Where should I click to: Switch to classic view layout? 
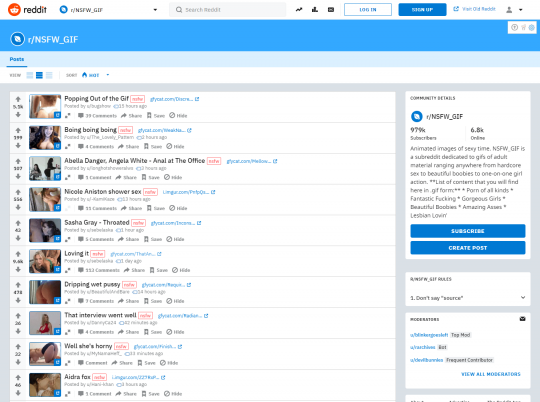pos(40,75)
